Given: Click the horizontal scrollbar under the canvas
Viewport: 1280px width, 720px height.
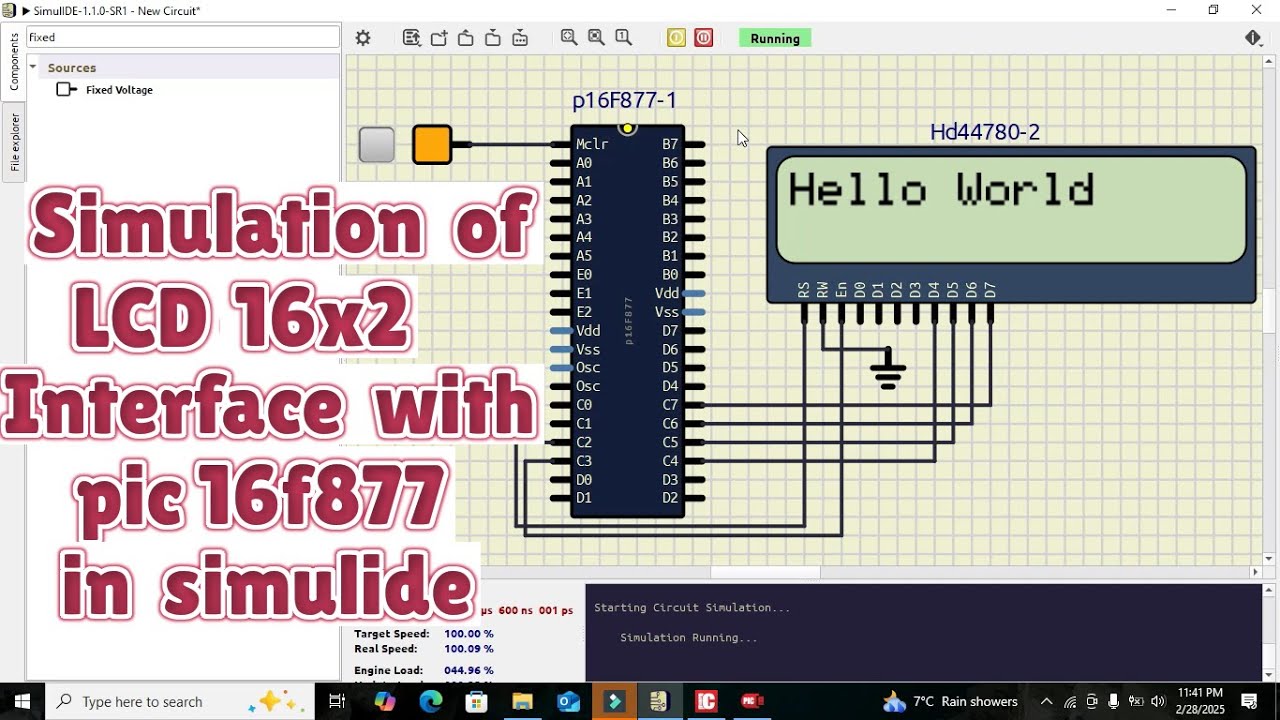Looking at the screenshot, I should click(765, 572).
